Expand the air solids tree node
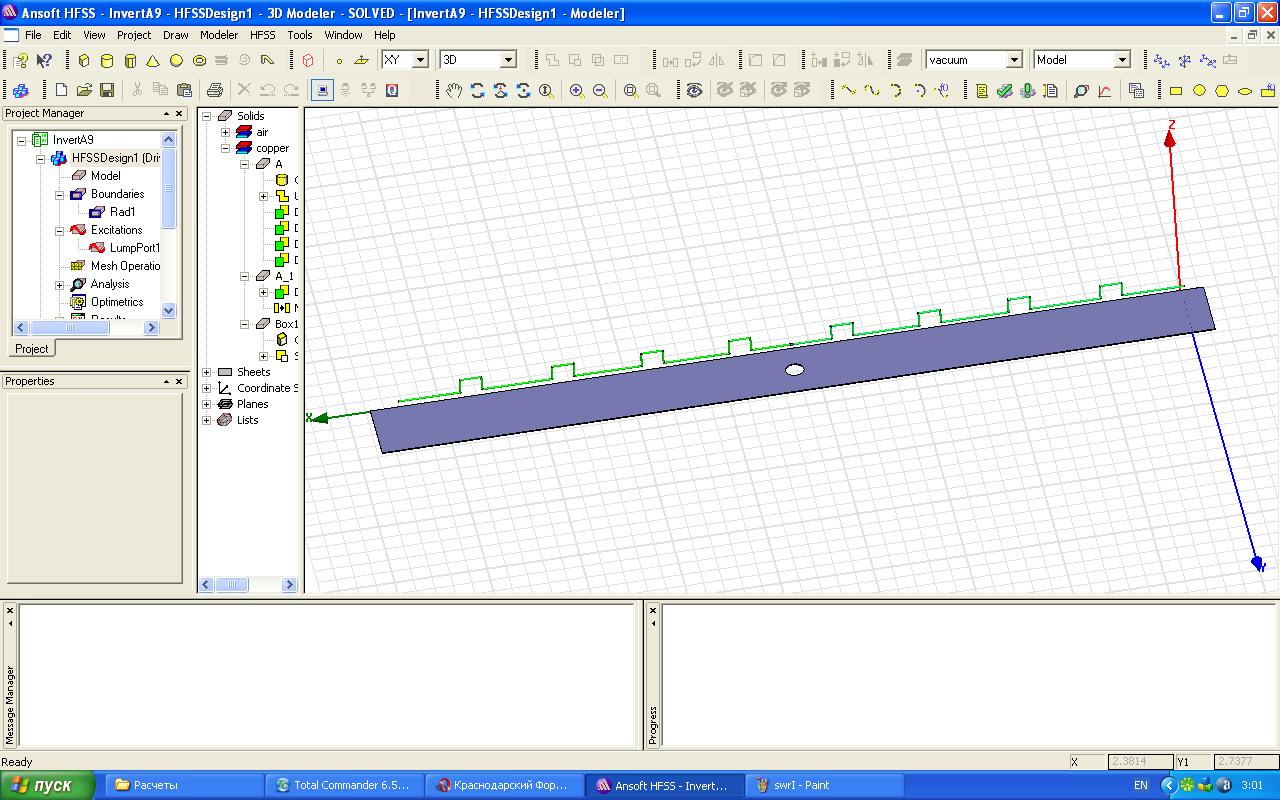This screenshot has width=1280, height=800. pyautogui.click(x=226, y=132)
